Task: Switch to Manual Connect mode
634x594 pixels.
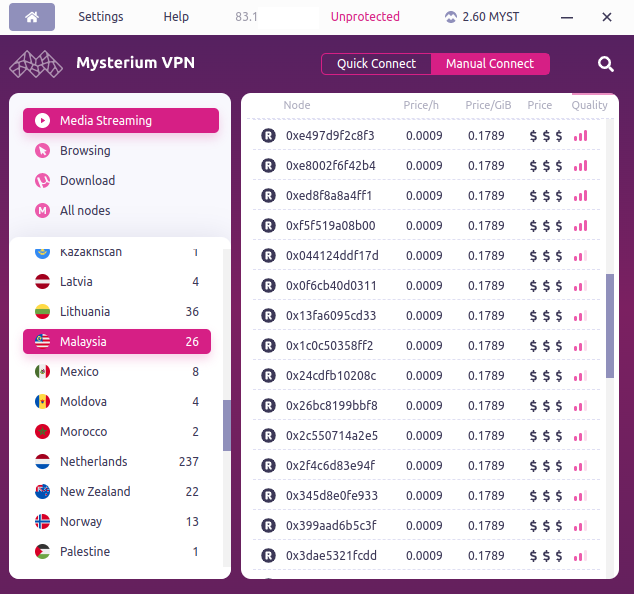Action: tap(490, 64)
